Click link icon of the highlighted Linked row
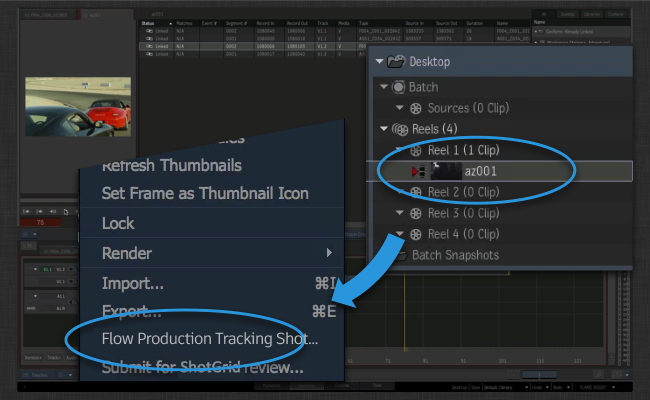The width and height of the screenshot is (650, 400). coord(149,46)
